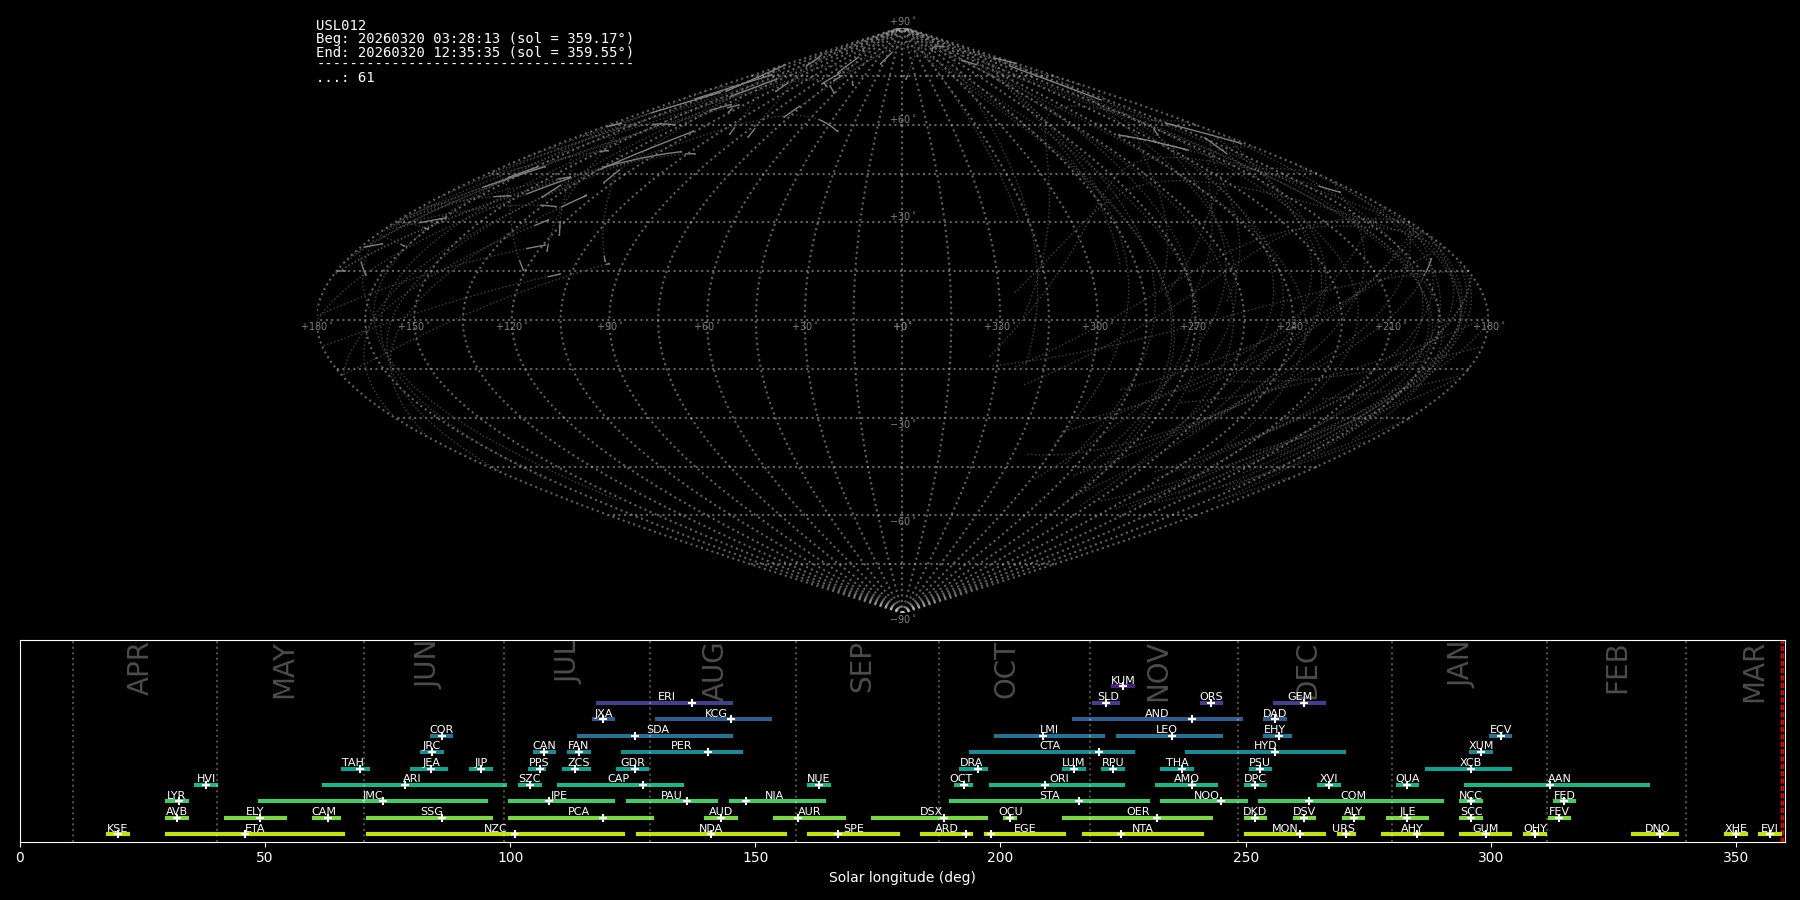Click the 300 solar longitude tick label

[x=1490, y=857]
